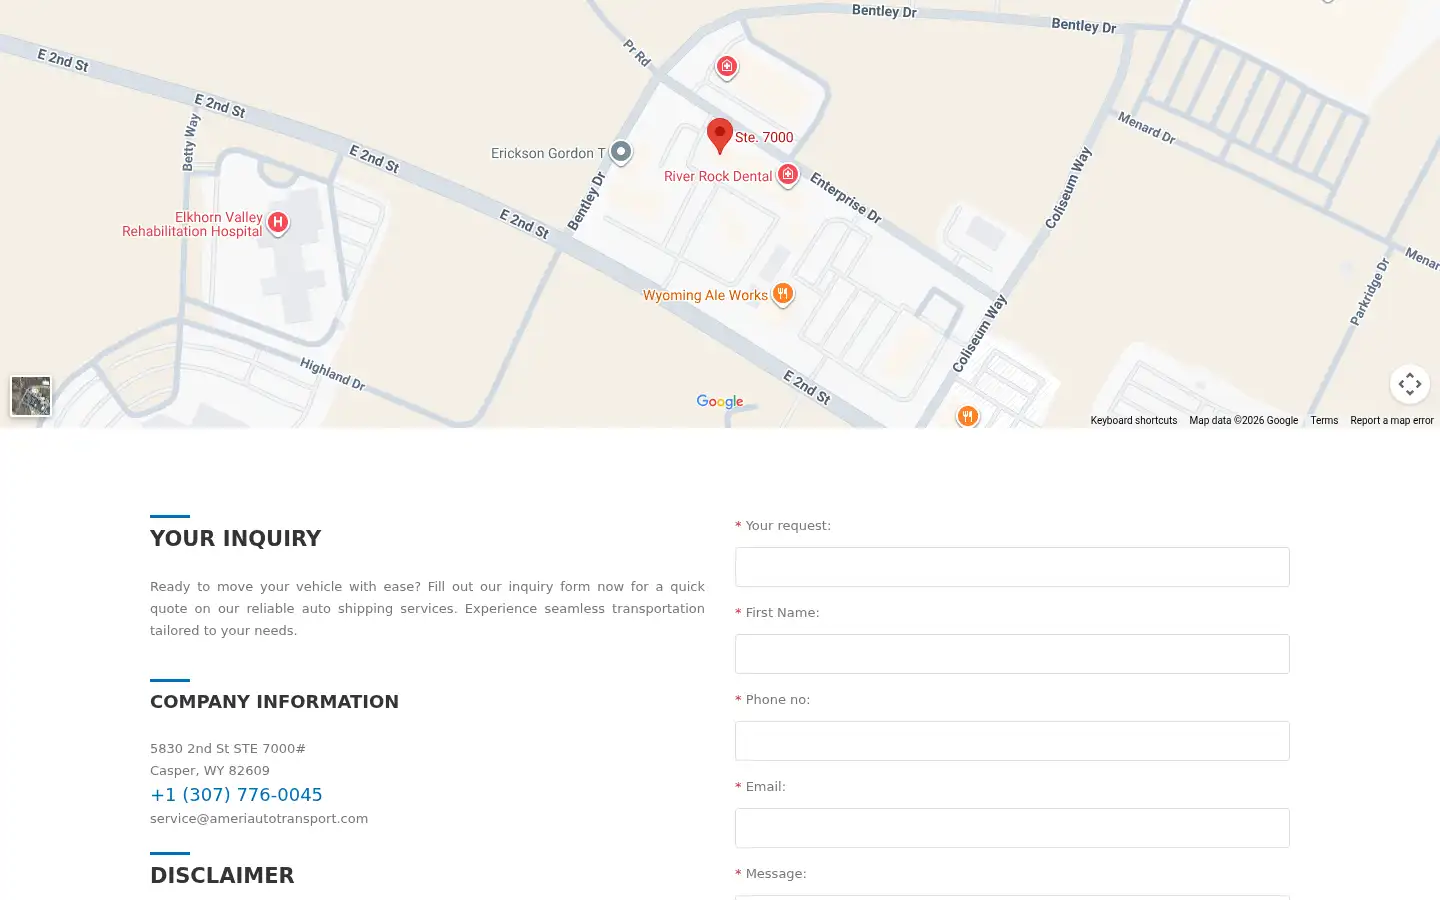Focus the Your request input field
This screenshot has height=900, width=1440.
point(1012,567)
